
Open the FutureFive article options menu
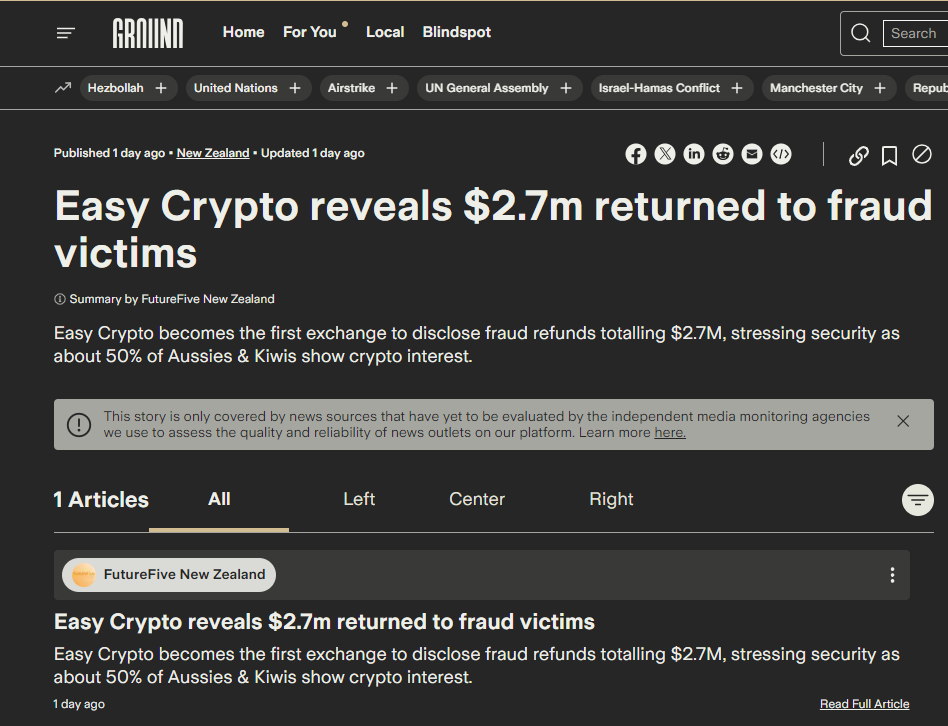pos(892,574)
